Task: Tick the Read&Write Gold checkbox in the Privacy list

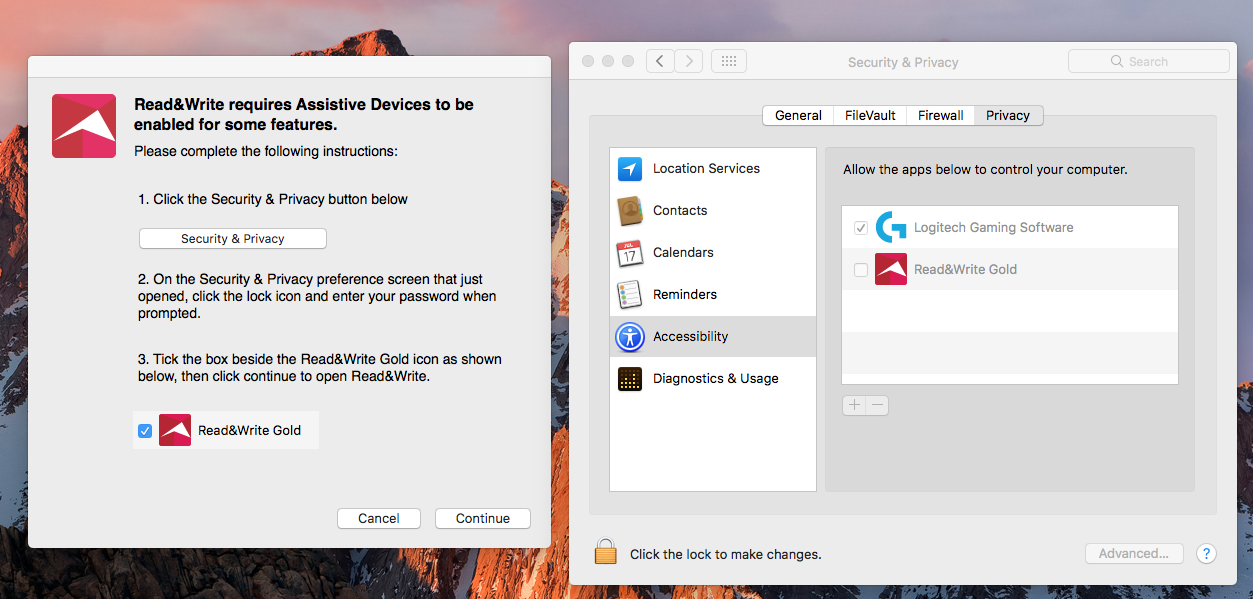Action: click(x=861, y=270)
